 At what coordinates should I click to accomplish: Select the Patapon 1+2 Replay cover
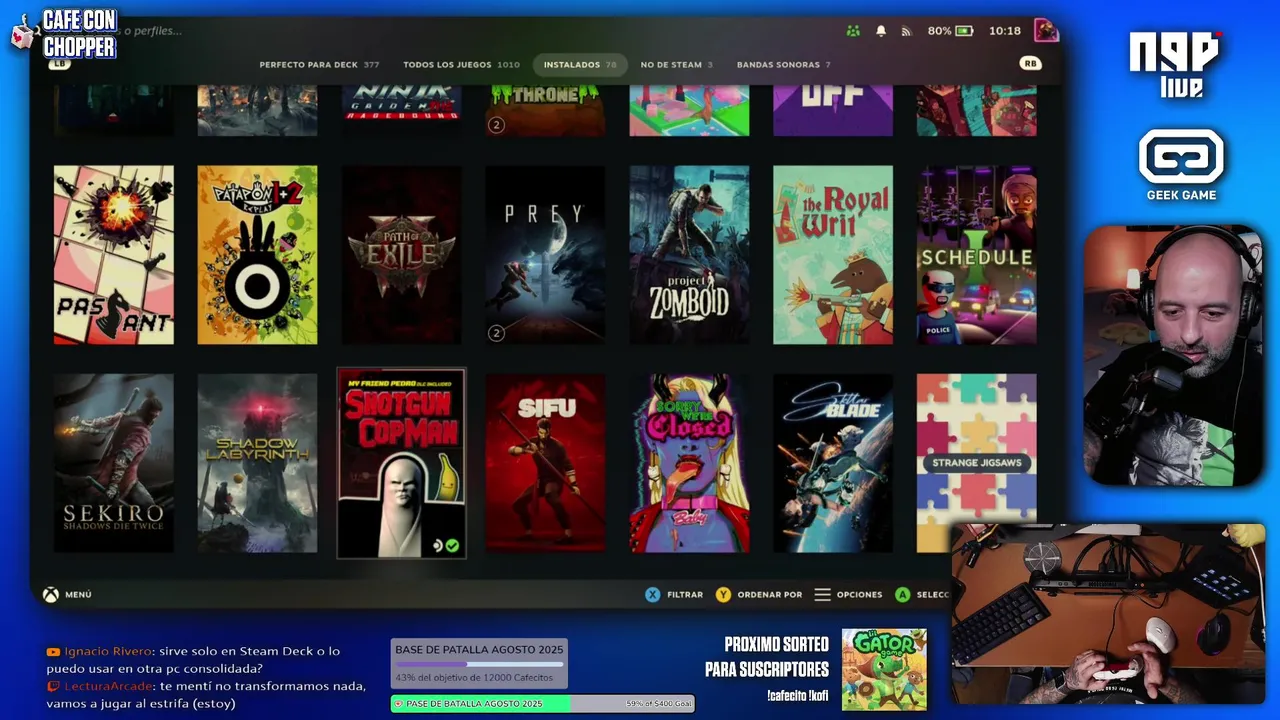click(257, 255)
